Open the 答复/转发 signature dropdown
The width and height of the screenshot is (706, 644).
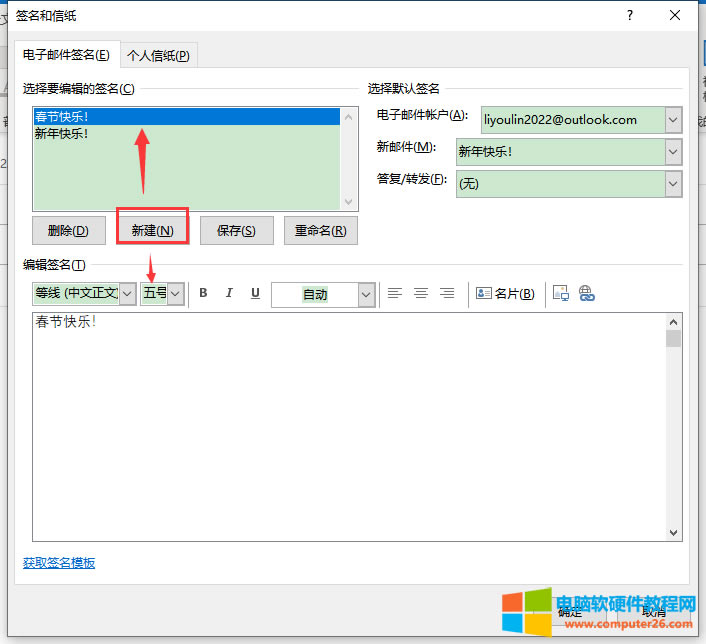[673, 184]
